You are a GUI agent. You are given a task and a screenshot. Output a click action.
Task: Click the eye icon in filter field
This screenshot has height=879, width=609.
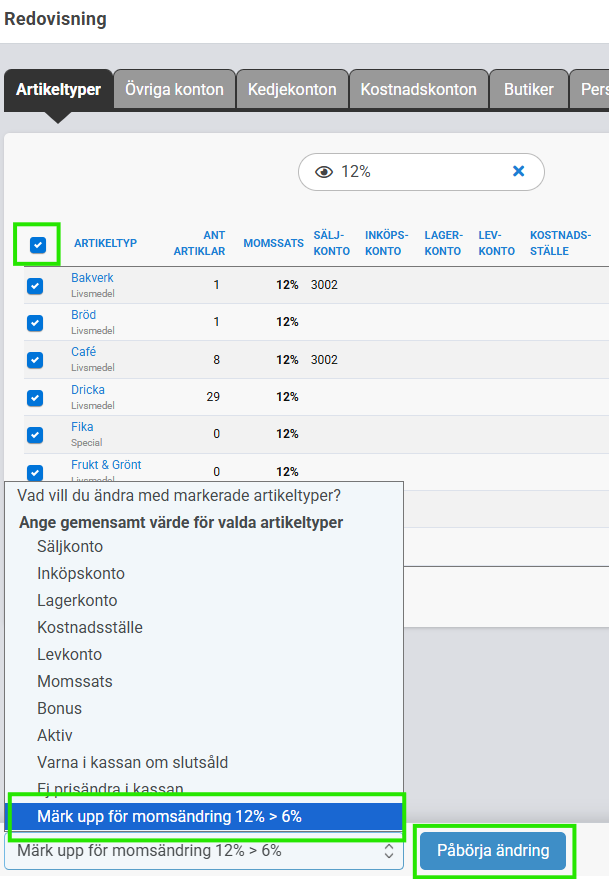click(323, 172)
